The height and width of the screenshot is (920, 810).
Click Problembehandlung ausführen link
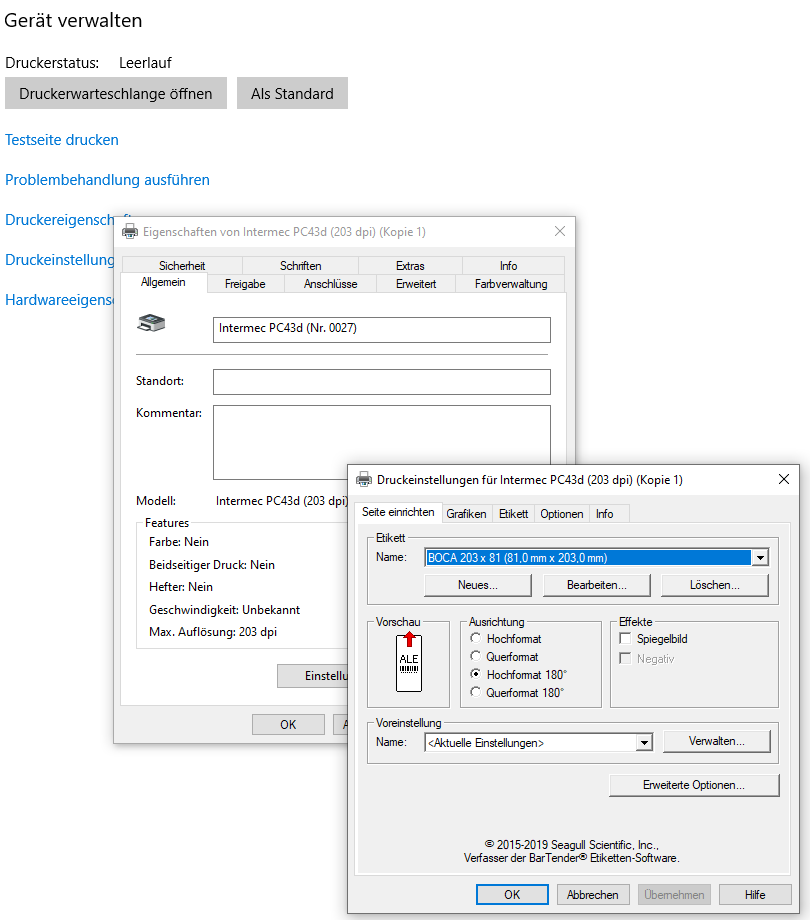coord(107,180)
